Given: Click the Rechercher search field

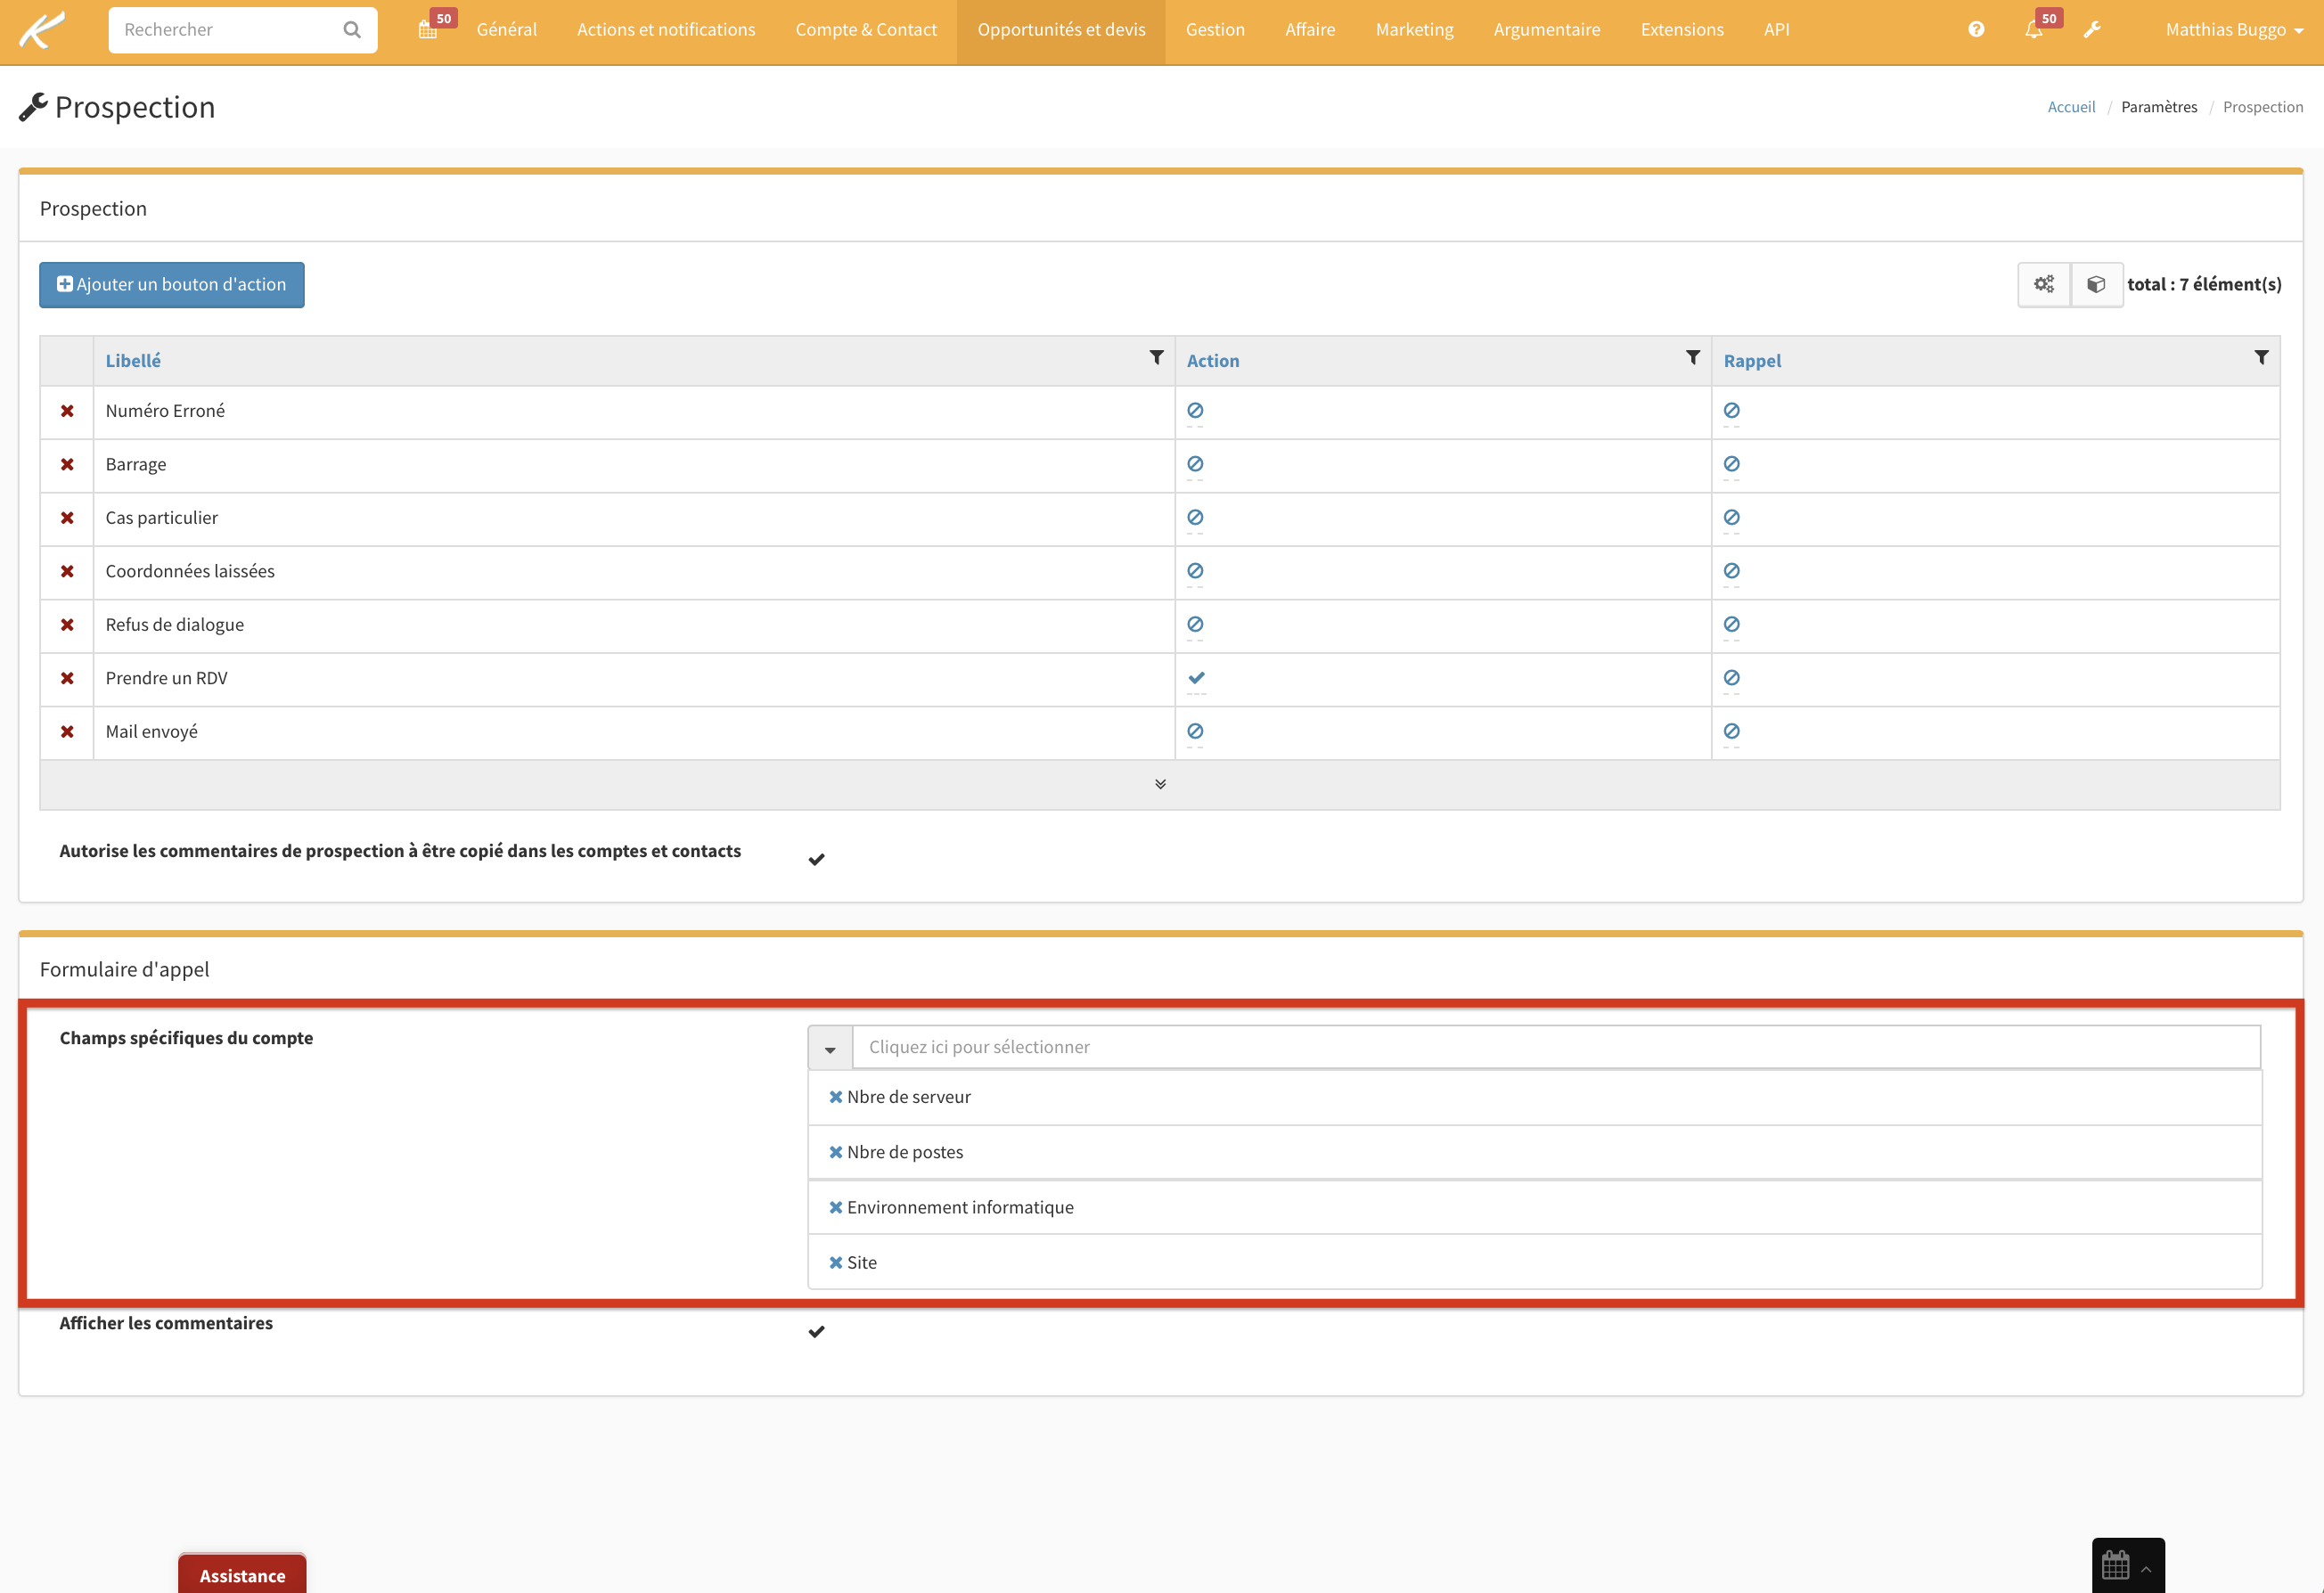Looking at the screenshot, I should point(228,30).
